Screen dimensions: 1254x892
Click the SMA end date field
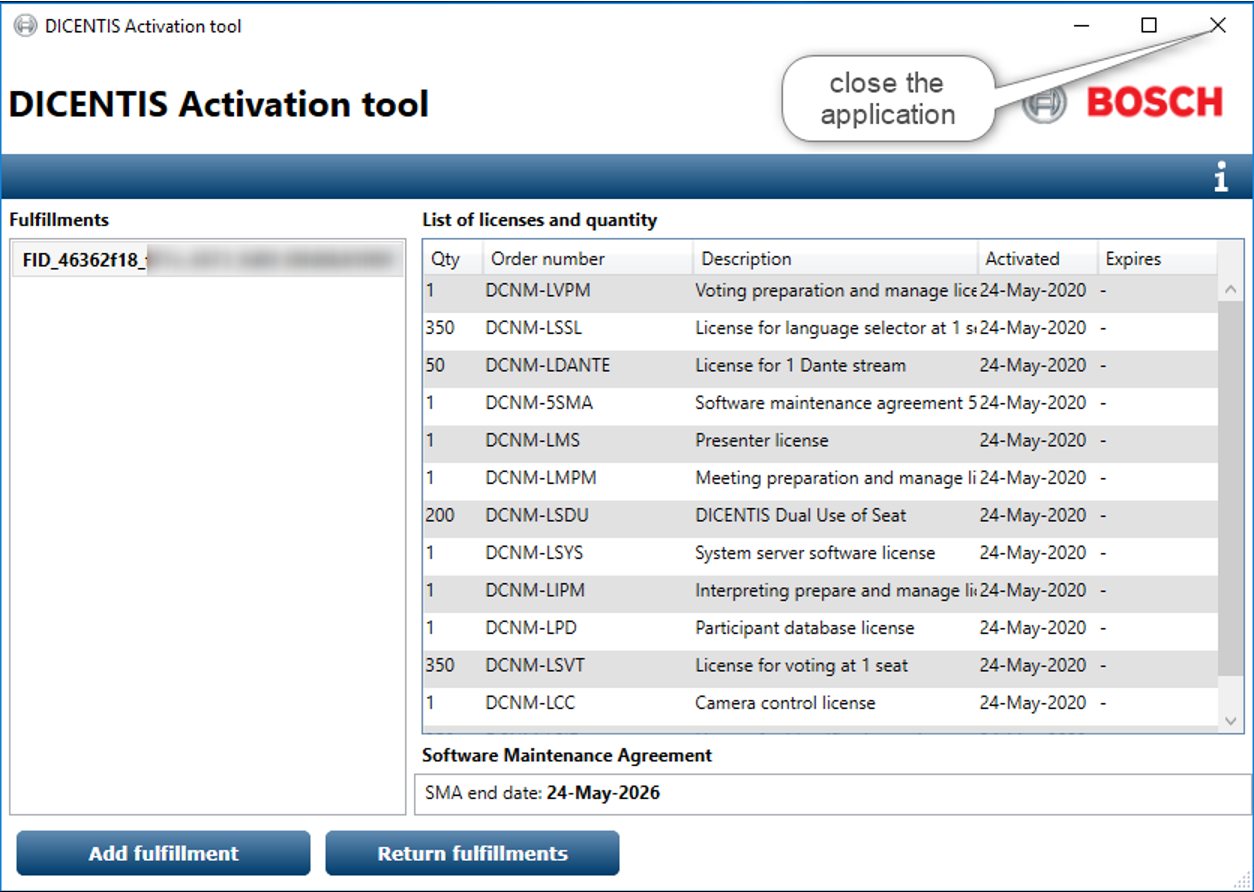(832, 794)
